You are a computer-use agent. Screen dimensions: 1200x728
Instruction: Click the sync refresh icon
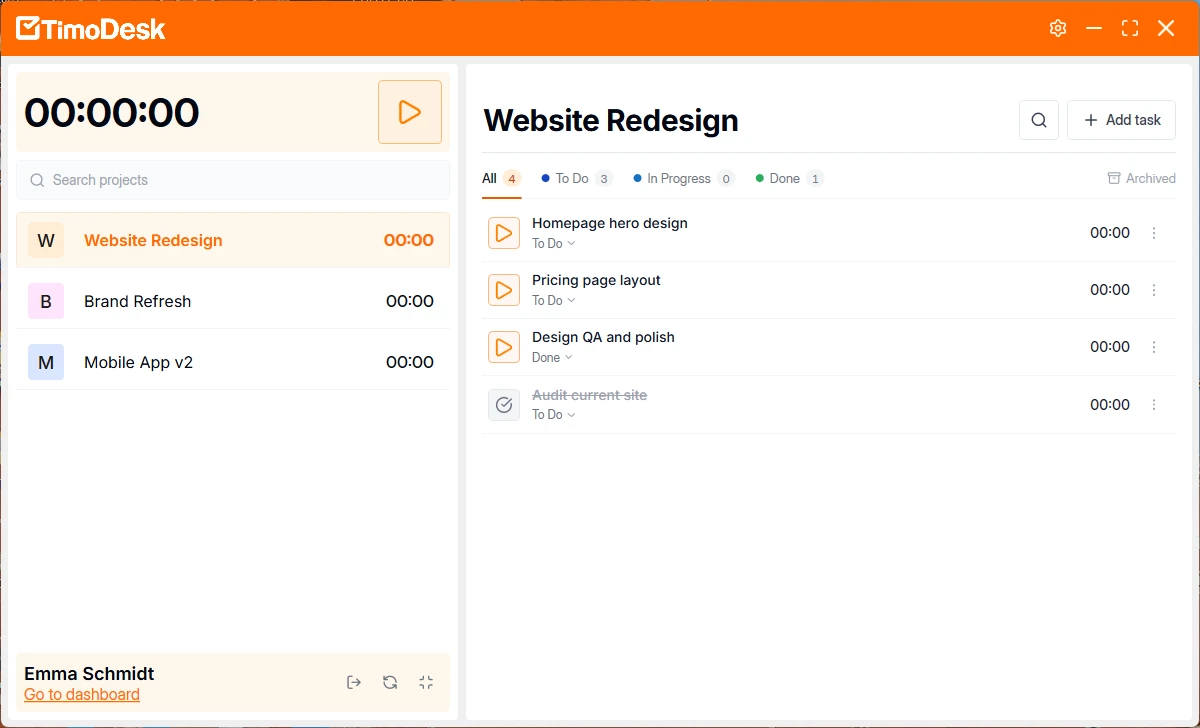pyautogui.click(x=390, y=682)
